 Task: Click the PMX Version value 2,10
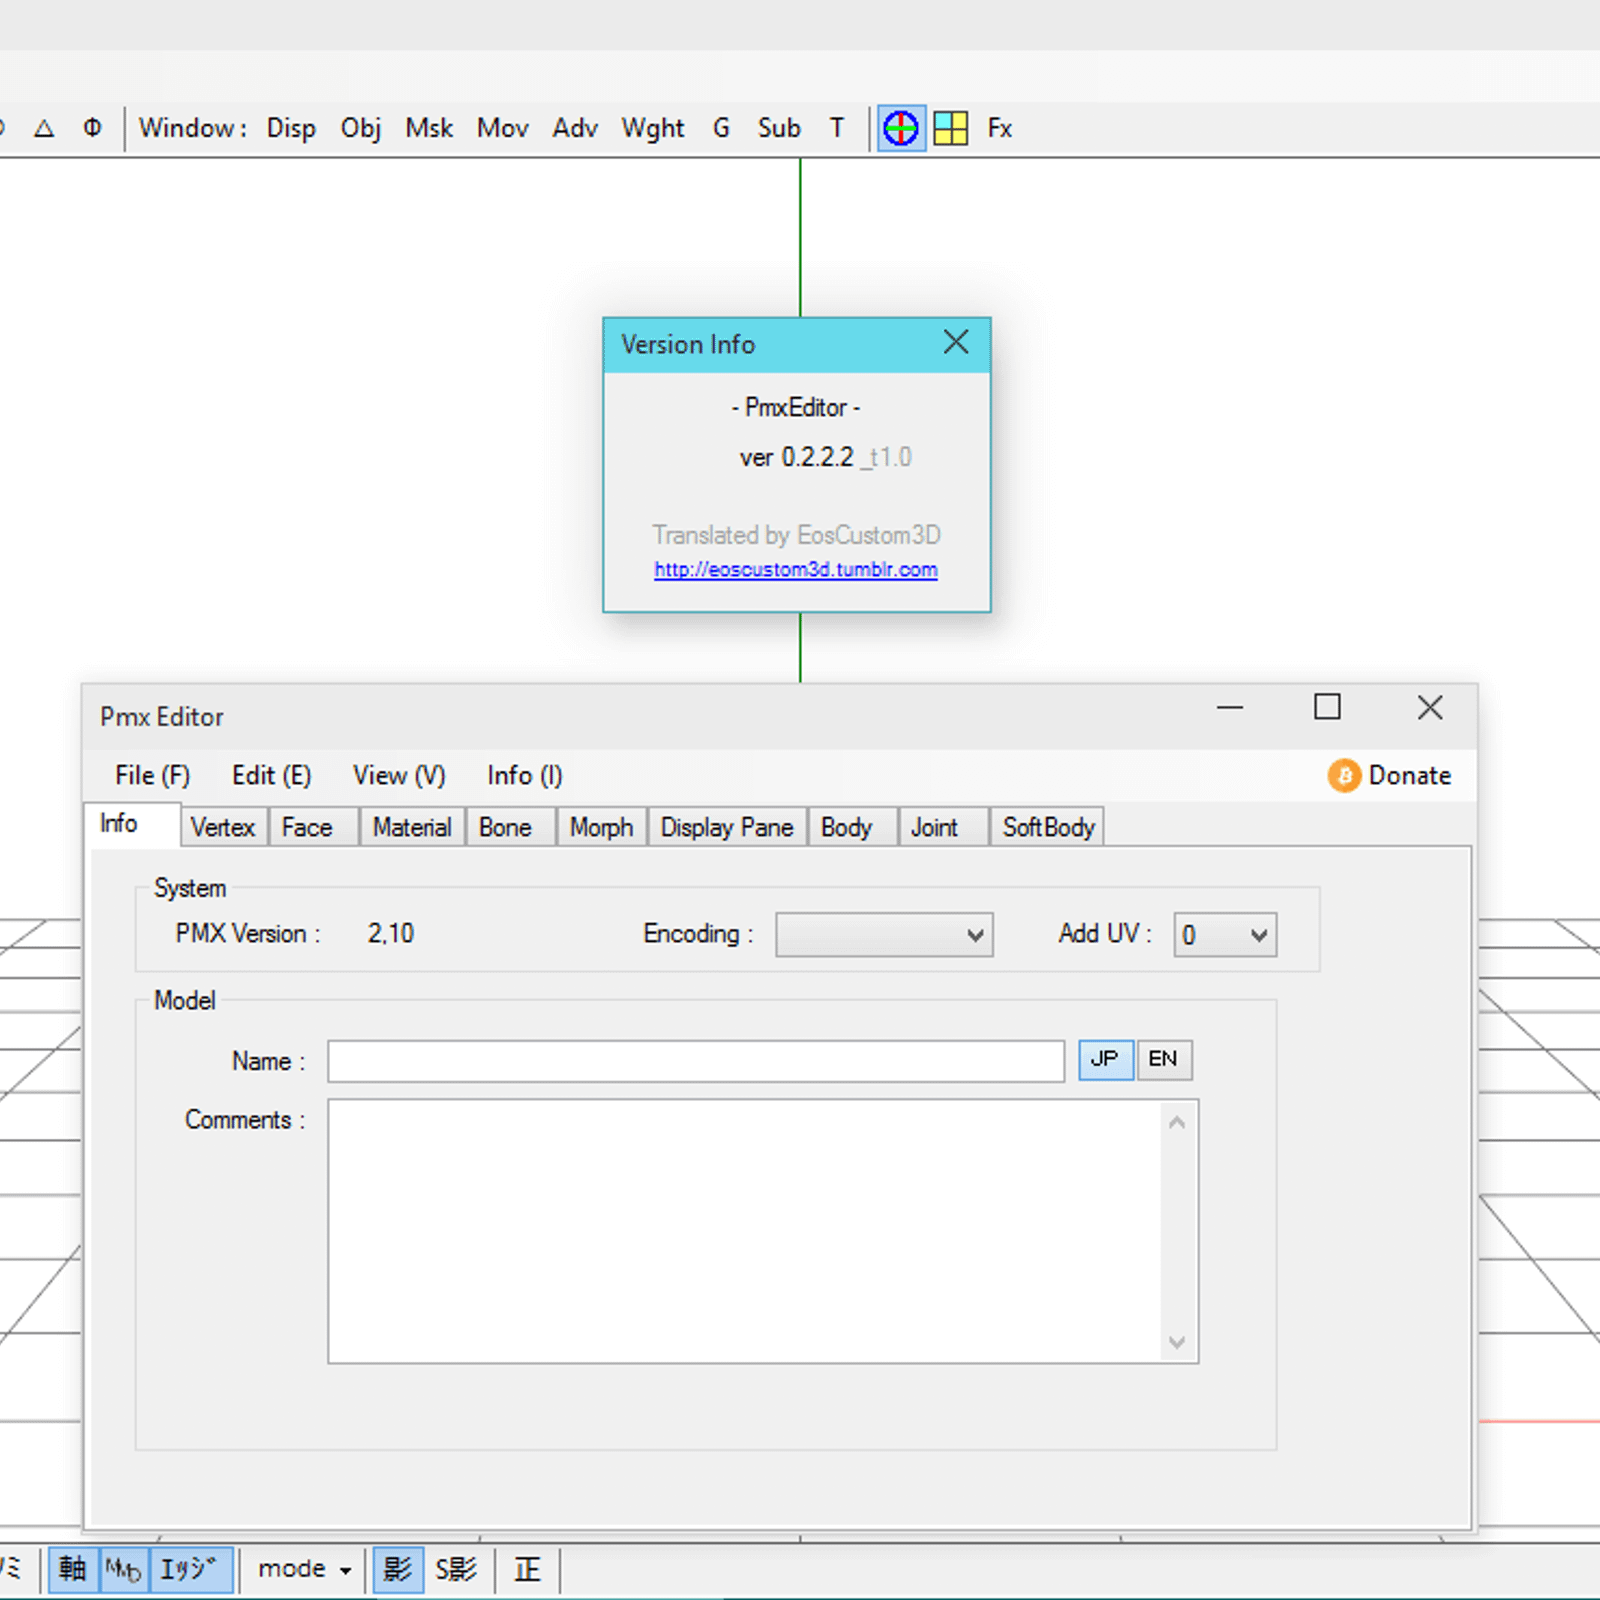coord(390,934)
